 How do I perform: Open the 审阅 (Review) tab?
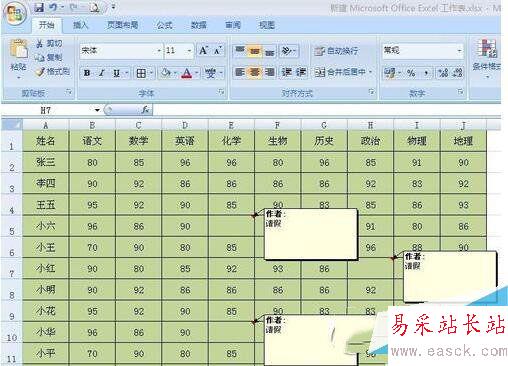pos(233,25)
